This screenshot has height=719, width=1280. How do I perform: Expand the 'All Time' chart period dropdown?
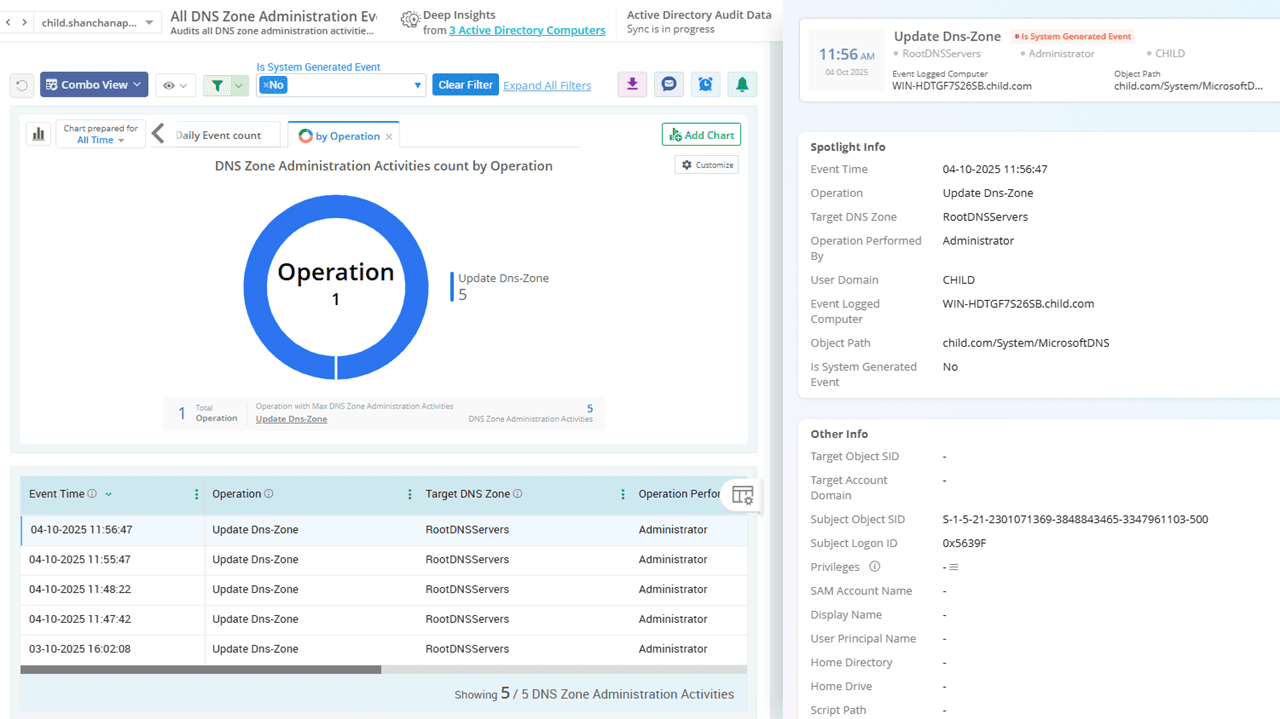(x=101, y=141)
